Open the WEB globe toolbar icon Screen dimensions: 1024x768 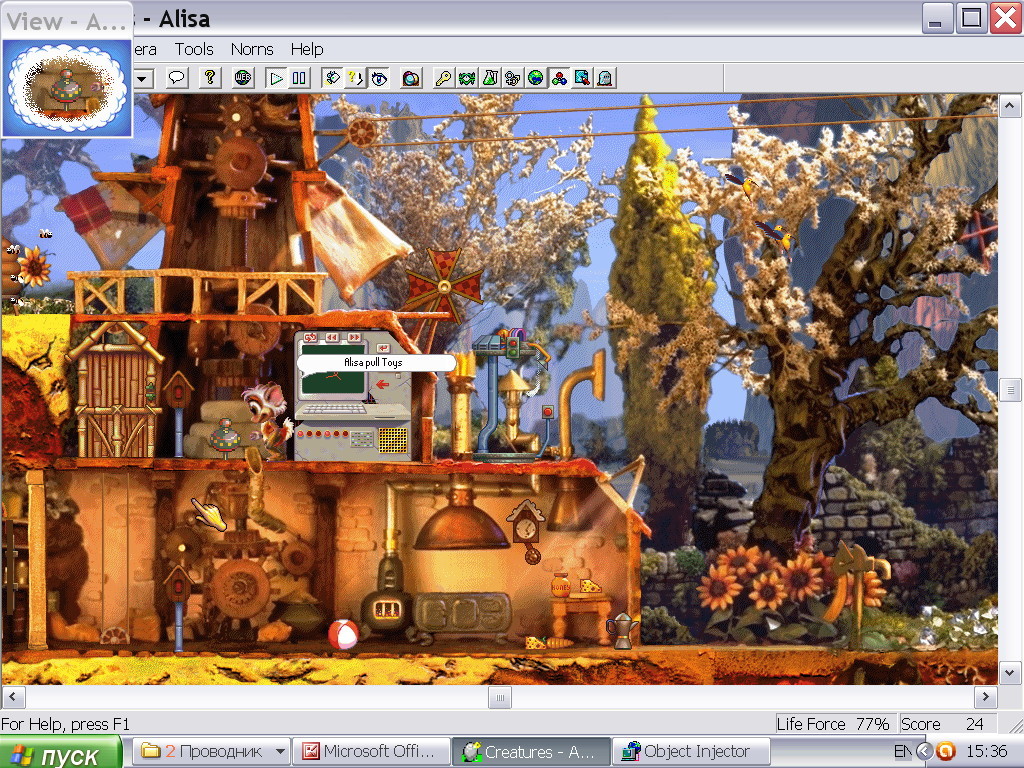click(243, 78)
